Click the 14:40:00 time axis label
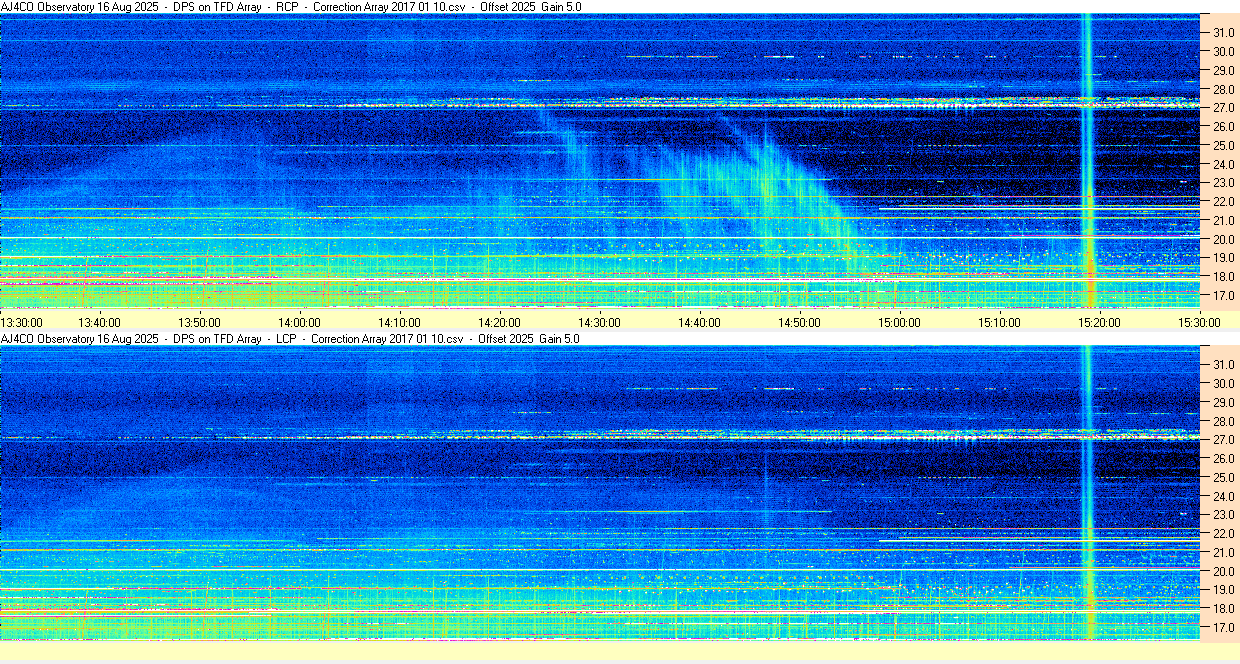The width and height of the screenshot is (1240, 664). [699, 322]
